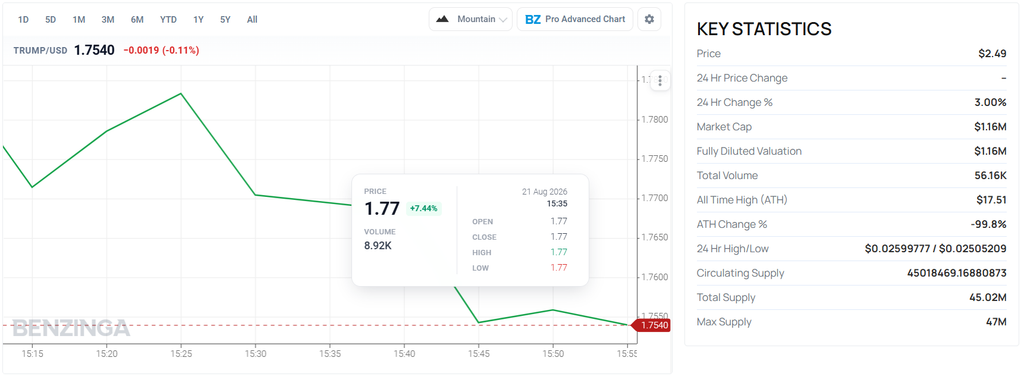Screen dimensions: 1024x376
Task: Click the $17.51 All Time High value
Action: click(x=991, y=200)
